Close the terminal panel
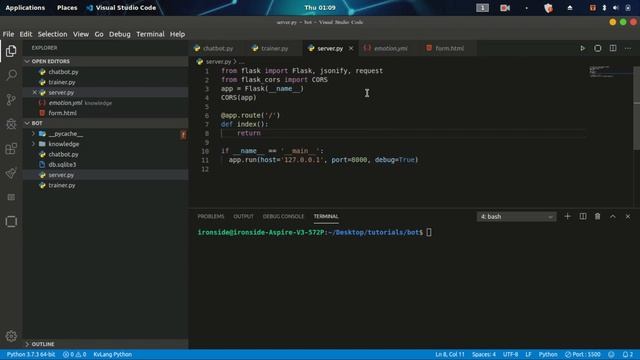This screenshot has height=360, width=640. [x=628, y=216]
